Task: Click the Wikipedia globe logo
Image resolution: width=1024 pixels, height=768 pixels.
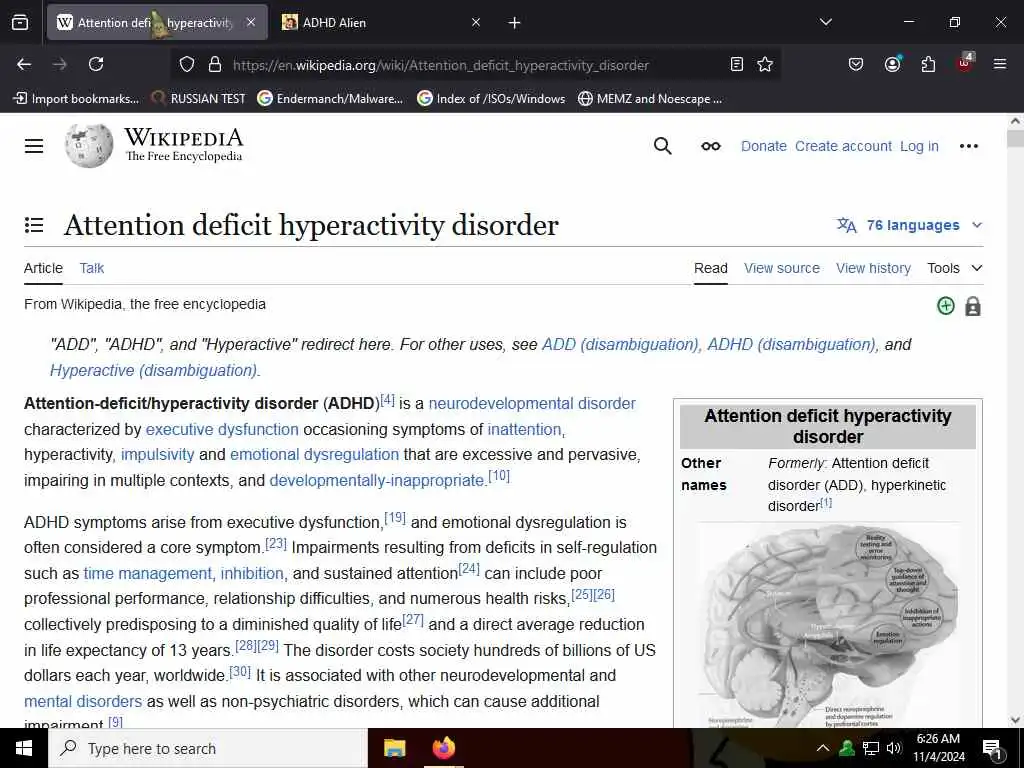Action: pyautogui.click(x=89, y=145)
